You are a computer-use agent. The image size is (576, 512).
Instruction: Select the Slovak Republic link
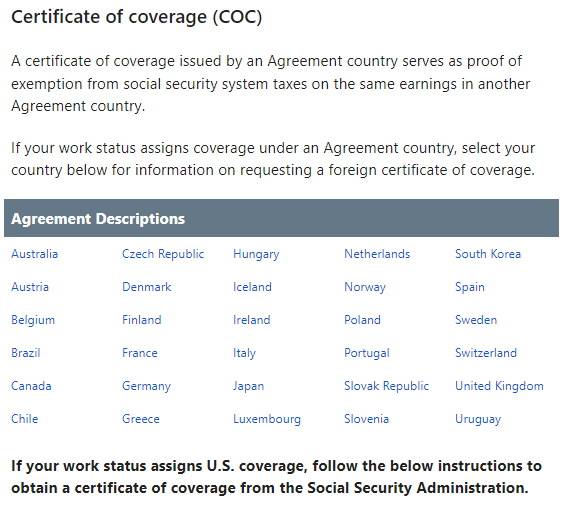(386, 386)
